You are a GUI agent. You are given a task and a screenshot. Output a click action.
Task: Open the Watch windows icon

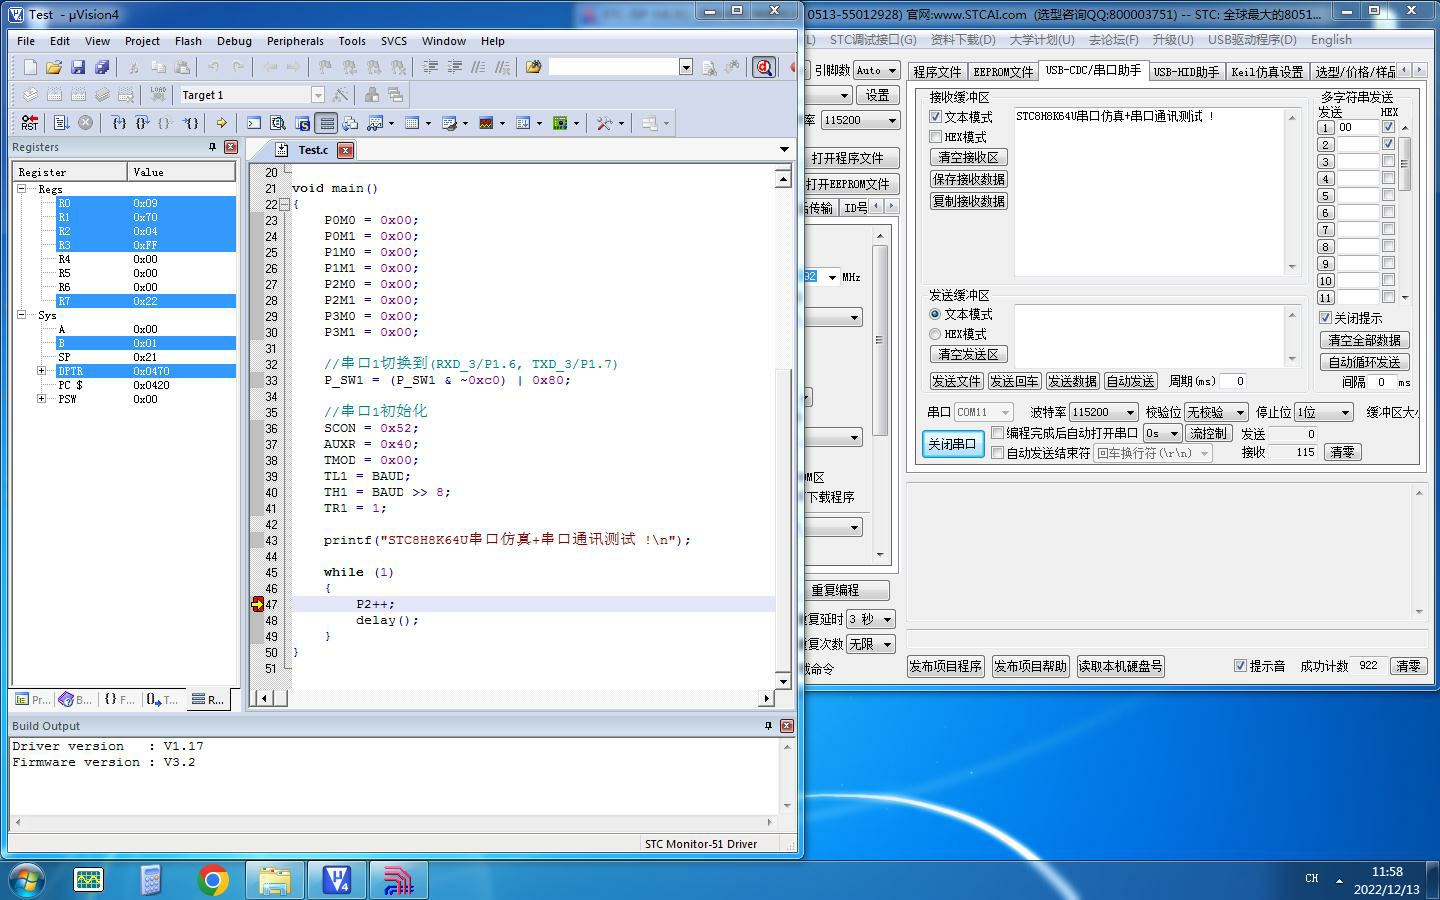[375, 123]
